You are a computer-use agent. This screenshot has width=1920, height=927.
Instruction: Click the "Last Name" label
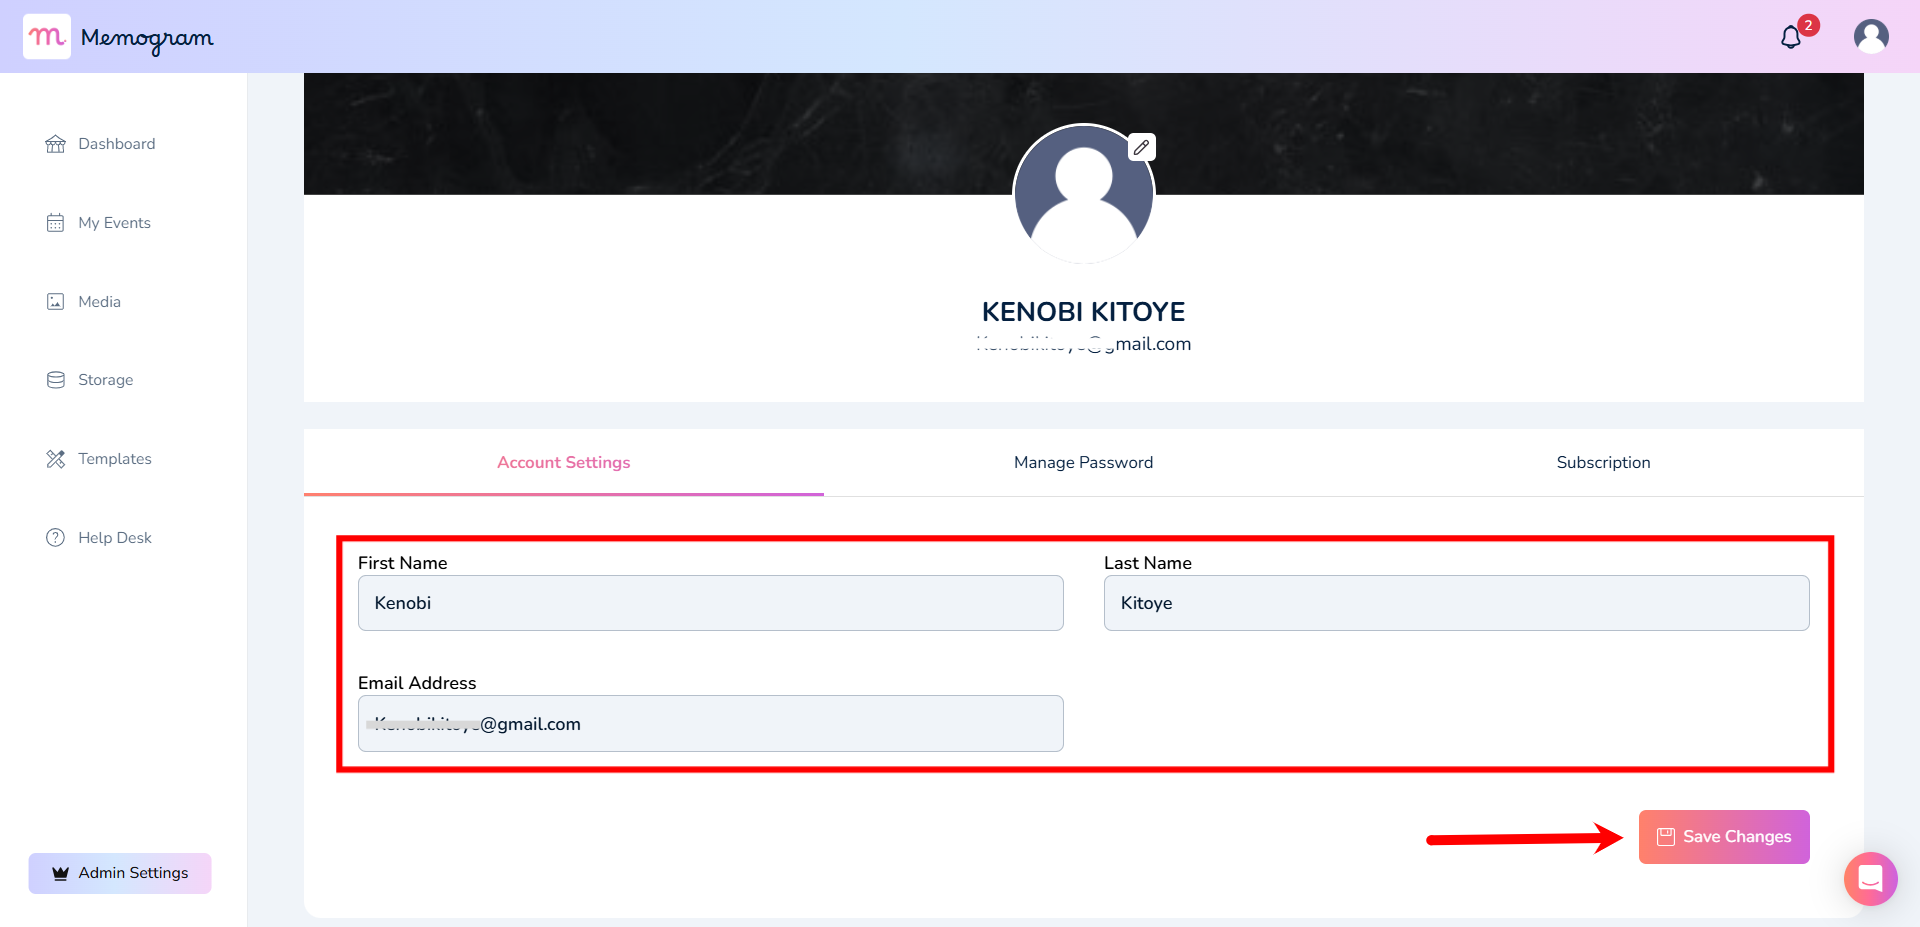click(1148, 563)
